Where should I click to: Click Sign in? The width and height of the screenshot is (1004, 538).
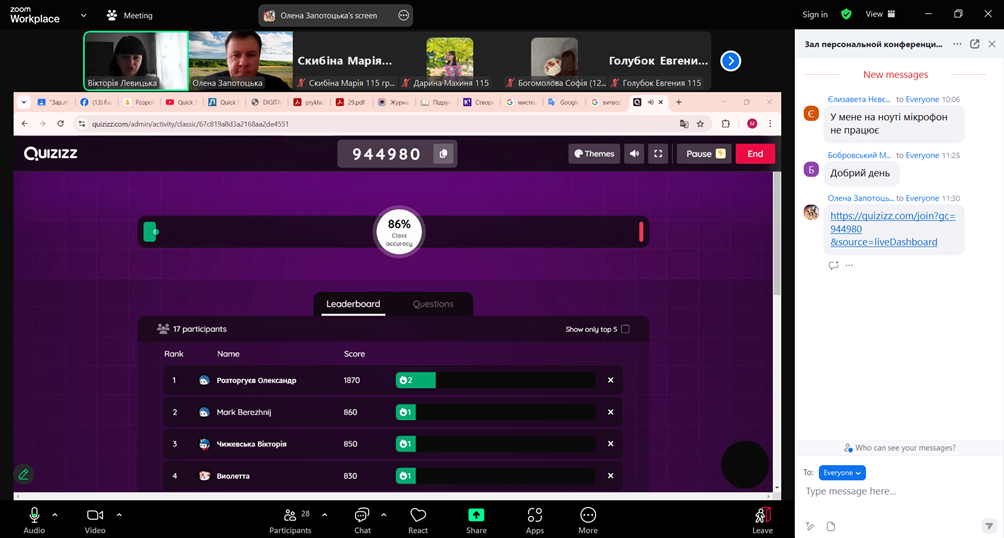814,14
